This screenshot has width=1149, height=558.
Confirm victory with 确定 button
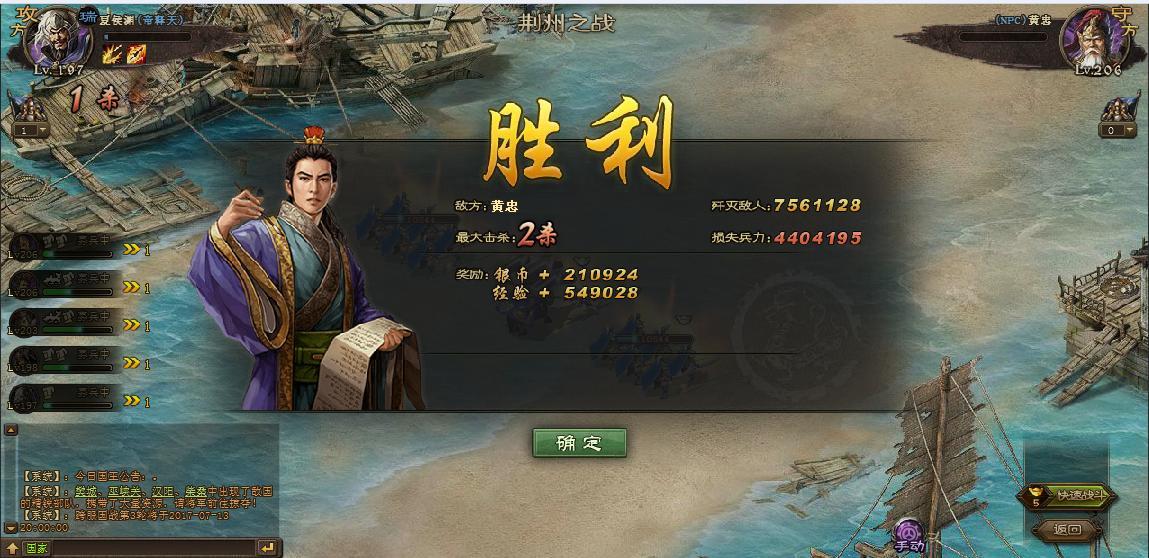[580, 443]
